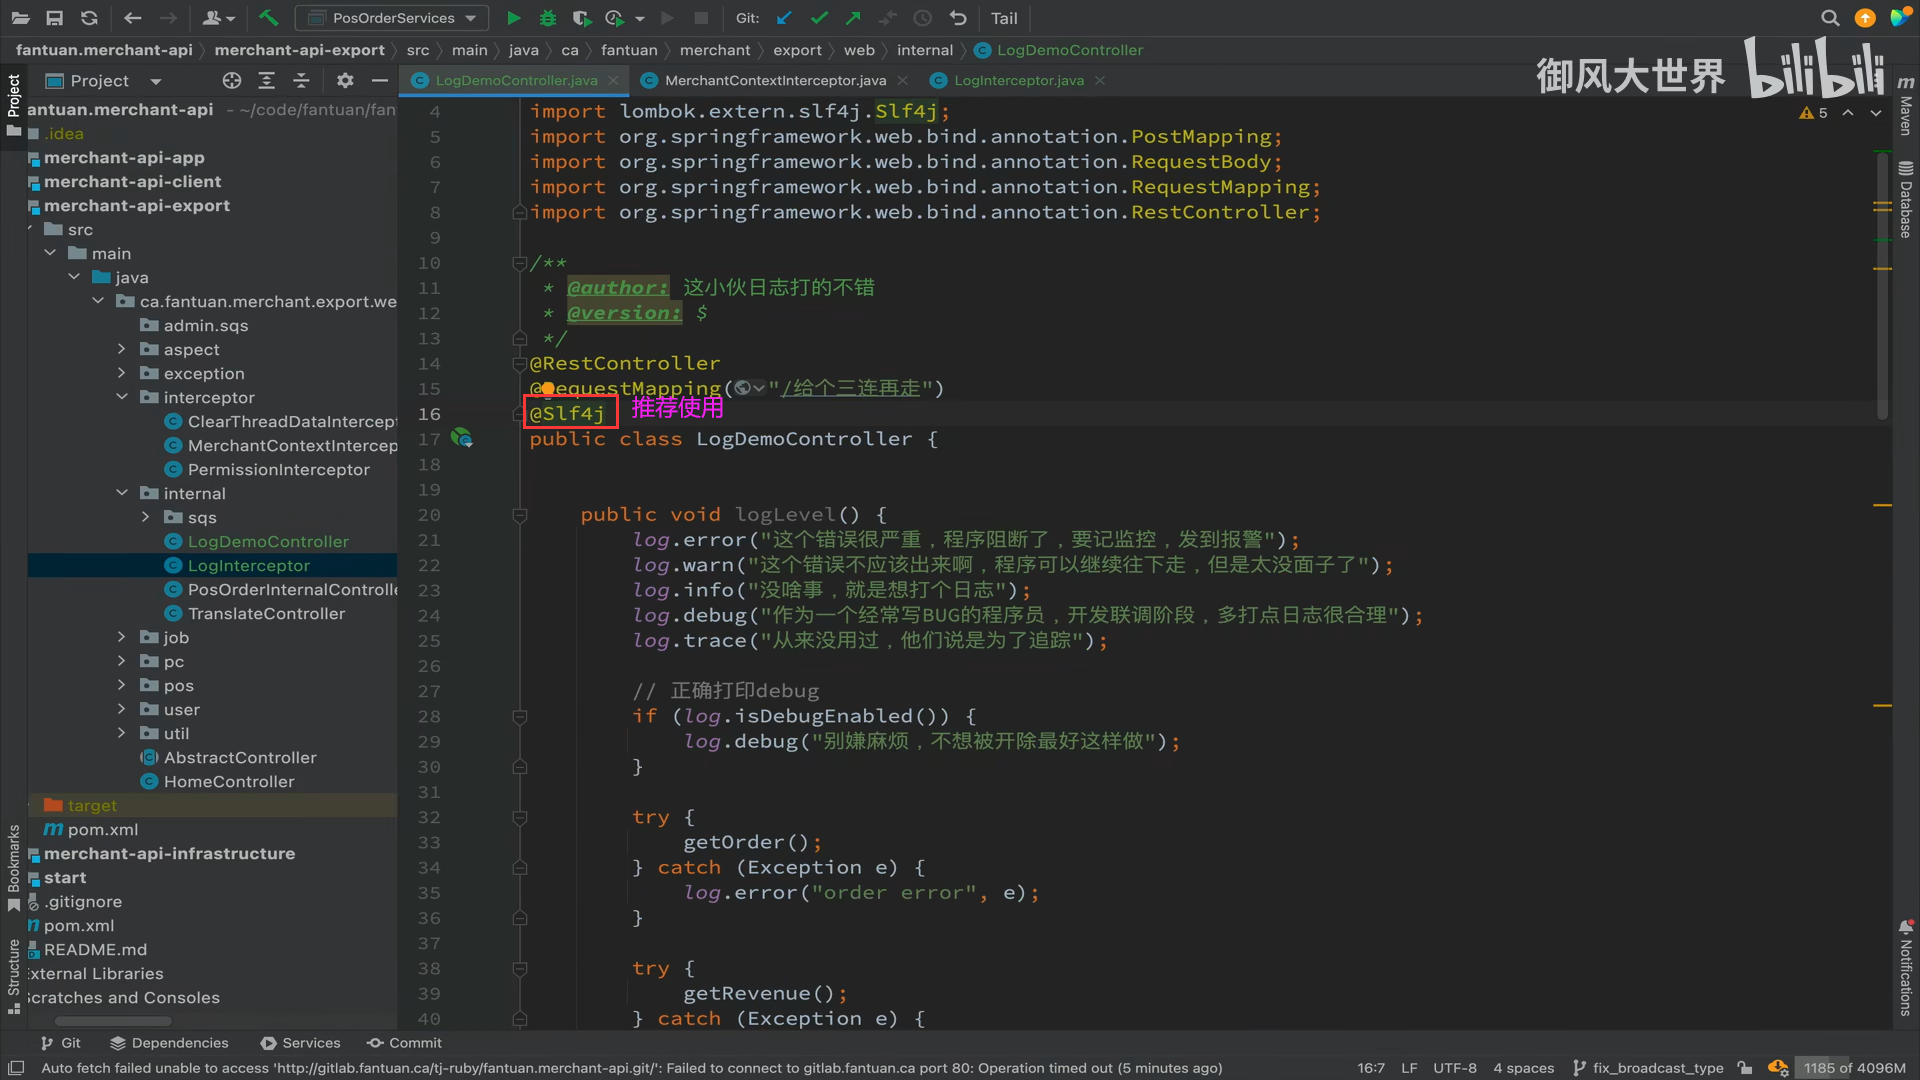The width and height of the screenshot is (1920, 1080).
Task: Click the Reload/Synchronize icon in the toolbar
Action: 89,18
